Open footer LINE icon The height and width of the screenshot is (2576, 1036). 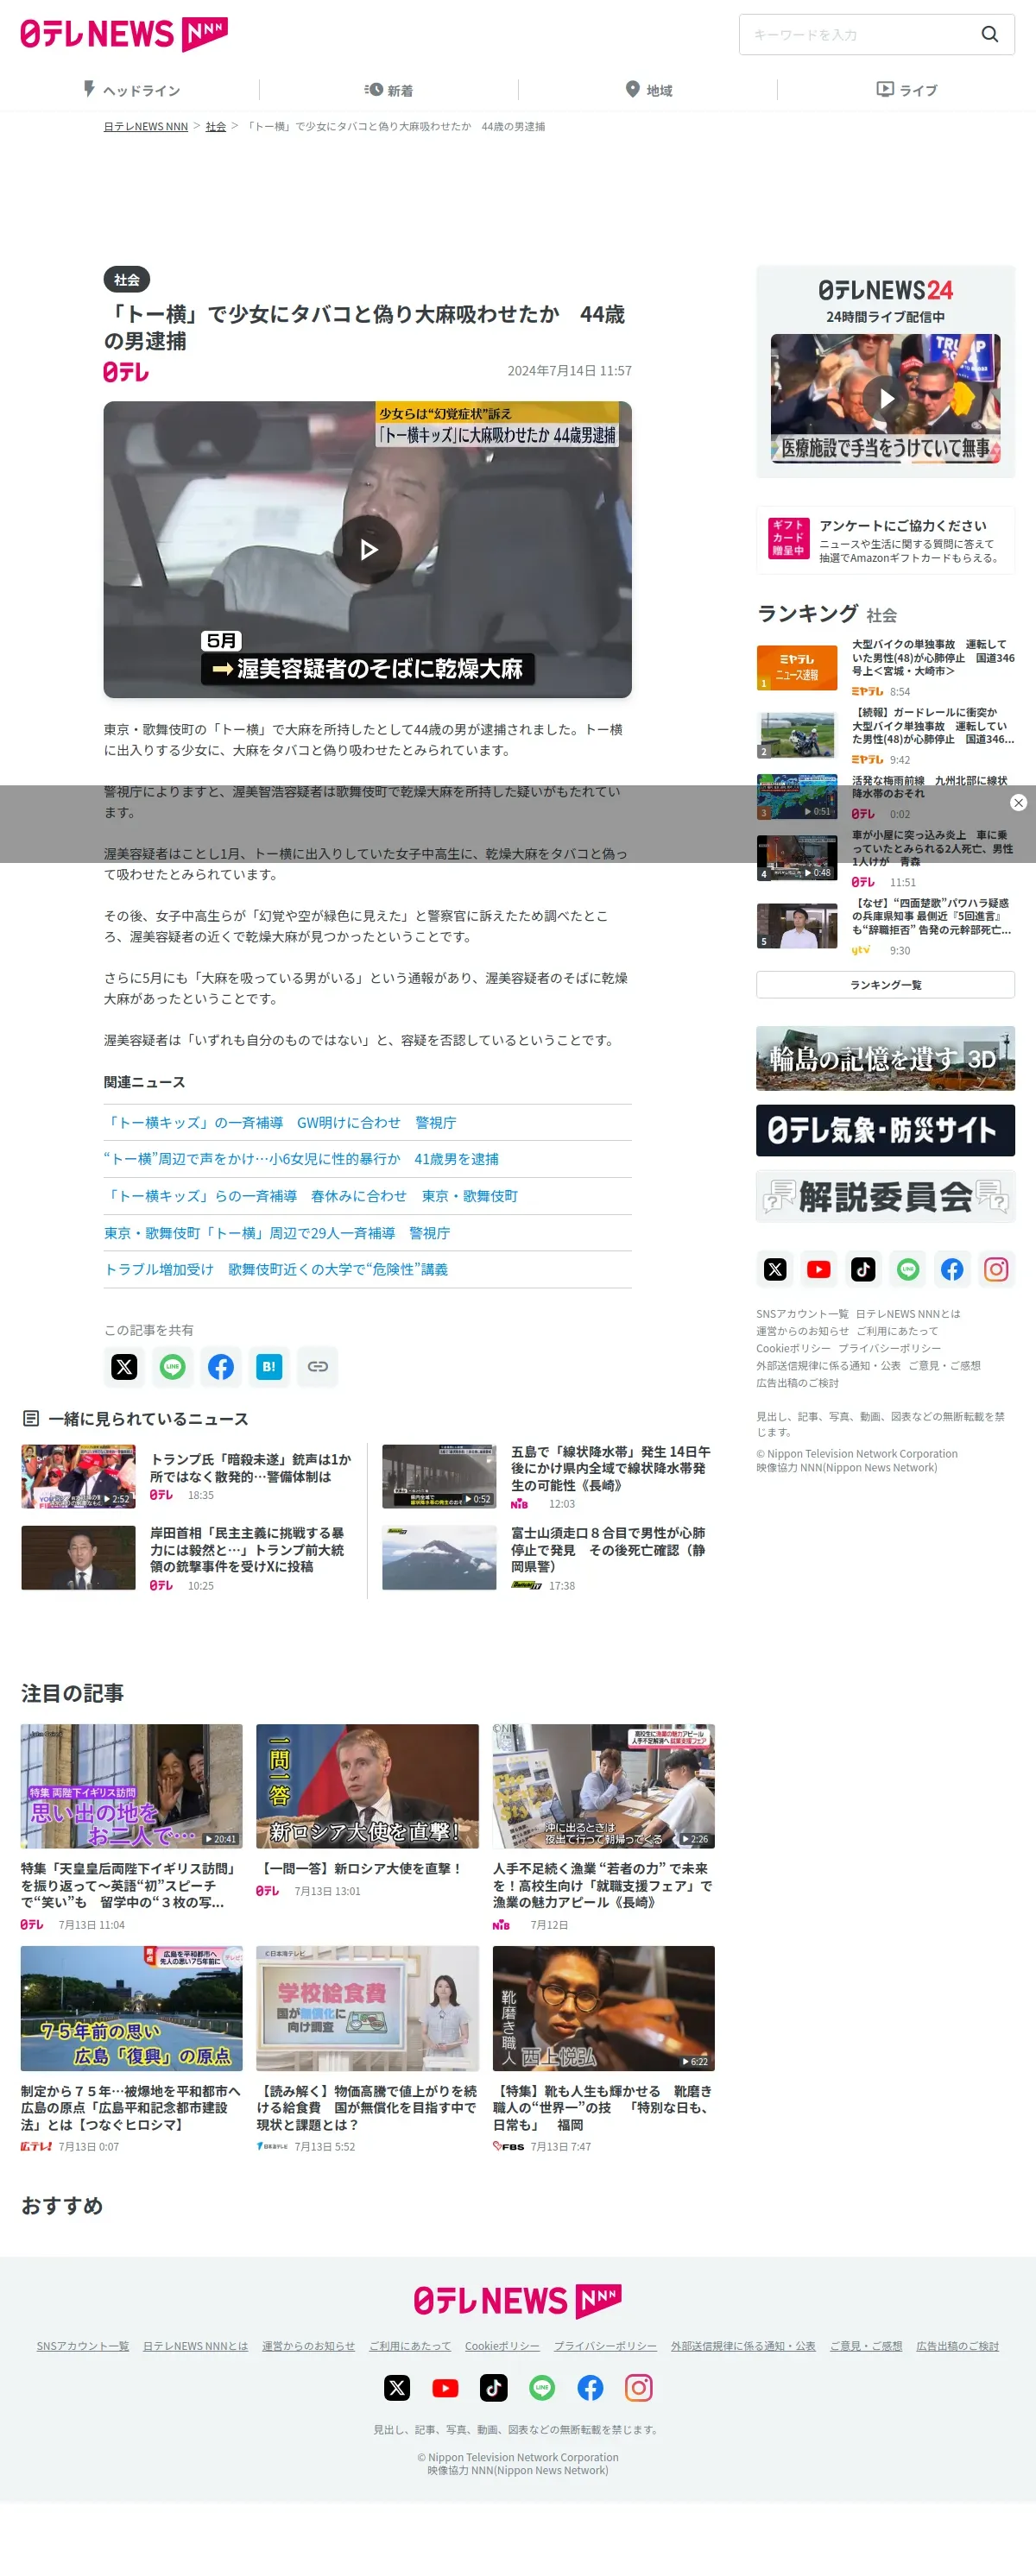[x=542, y=2388]
